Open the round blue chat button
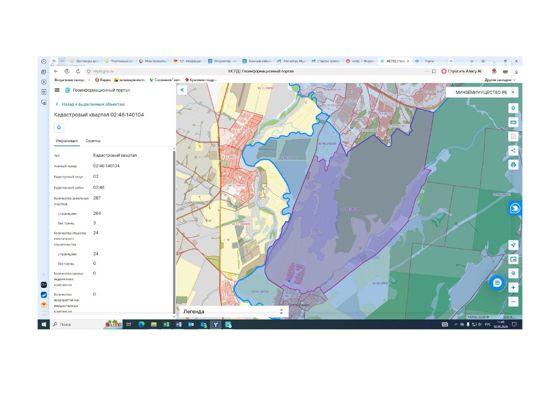Viewport: 560px width, 396px height. click(x=497, y=283)
